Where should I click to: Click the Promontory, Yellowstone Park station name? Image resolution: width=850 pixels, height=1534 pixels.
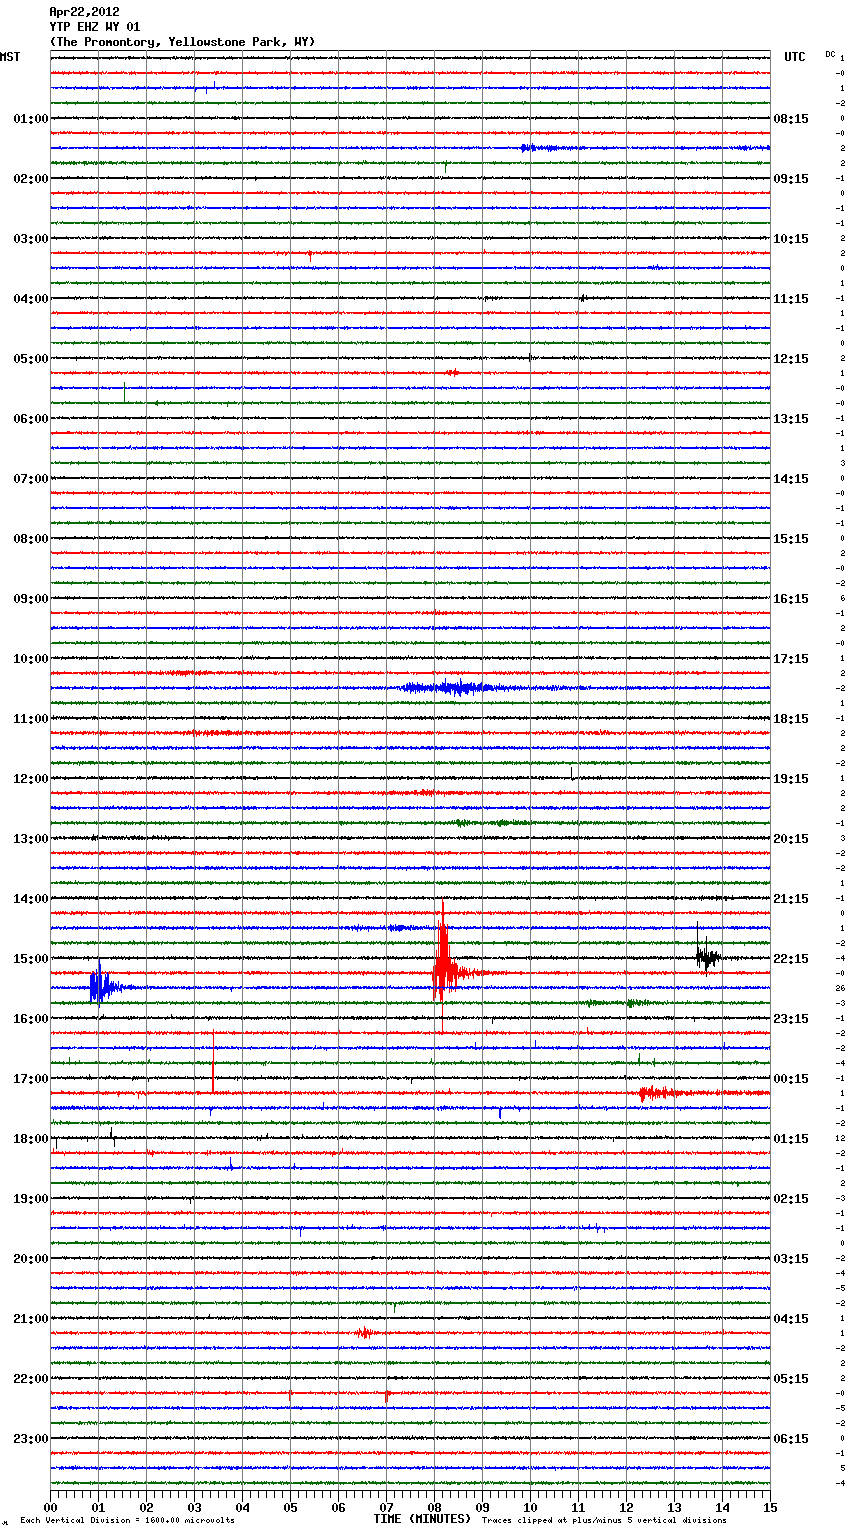(182, 42)
